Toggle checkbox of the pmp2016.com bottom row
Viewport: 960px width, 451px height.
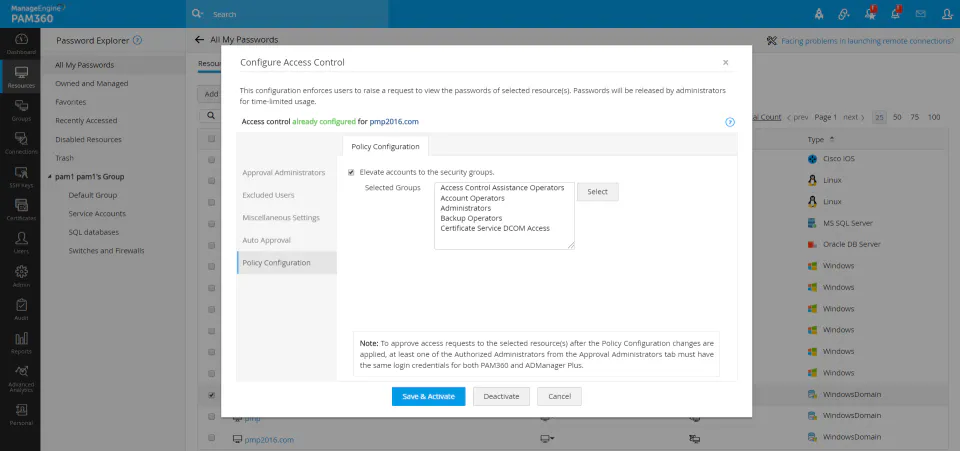(x=211, y=438)
